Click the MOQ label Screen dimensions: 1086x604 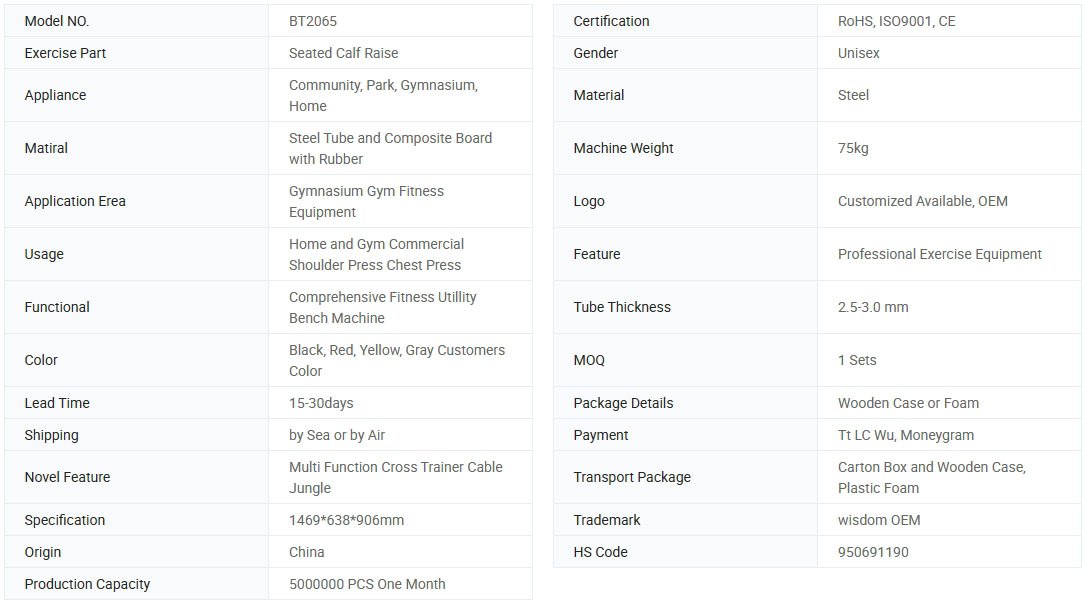point(589,360)
